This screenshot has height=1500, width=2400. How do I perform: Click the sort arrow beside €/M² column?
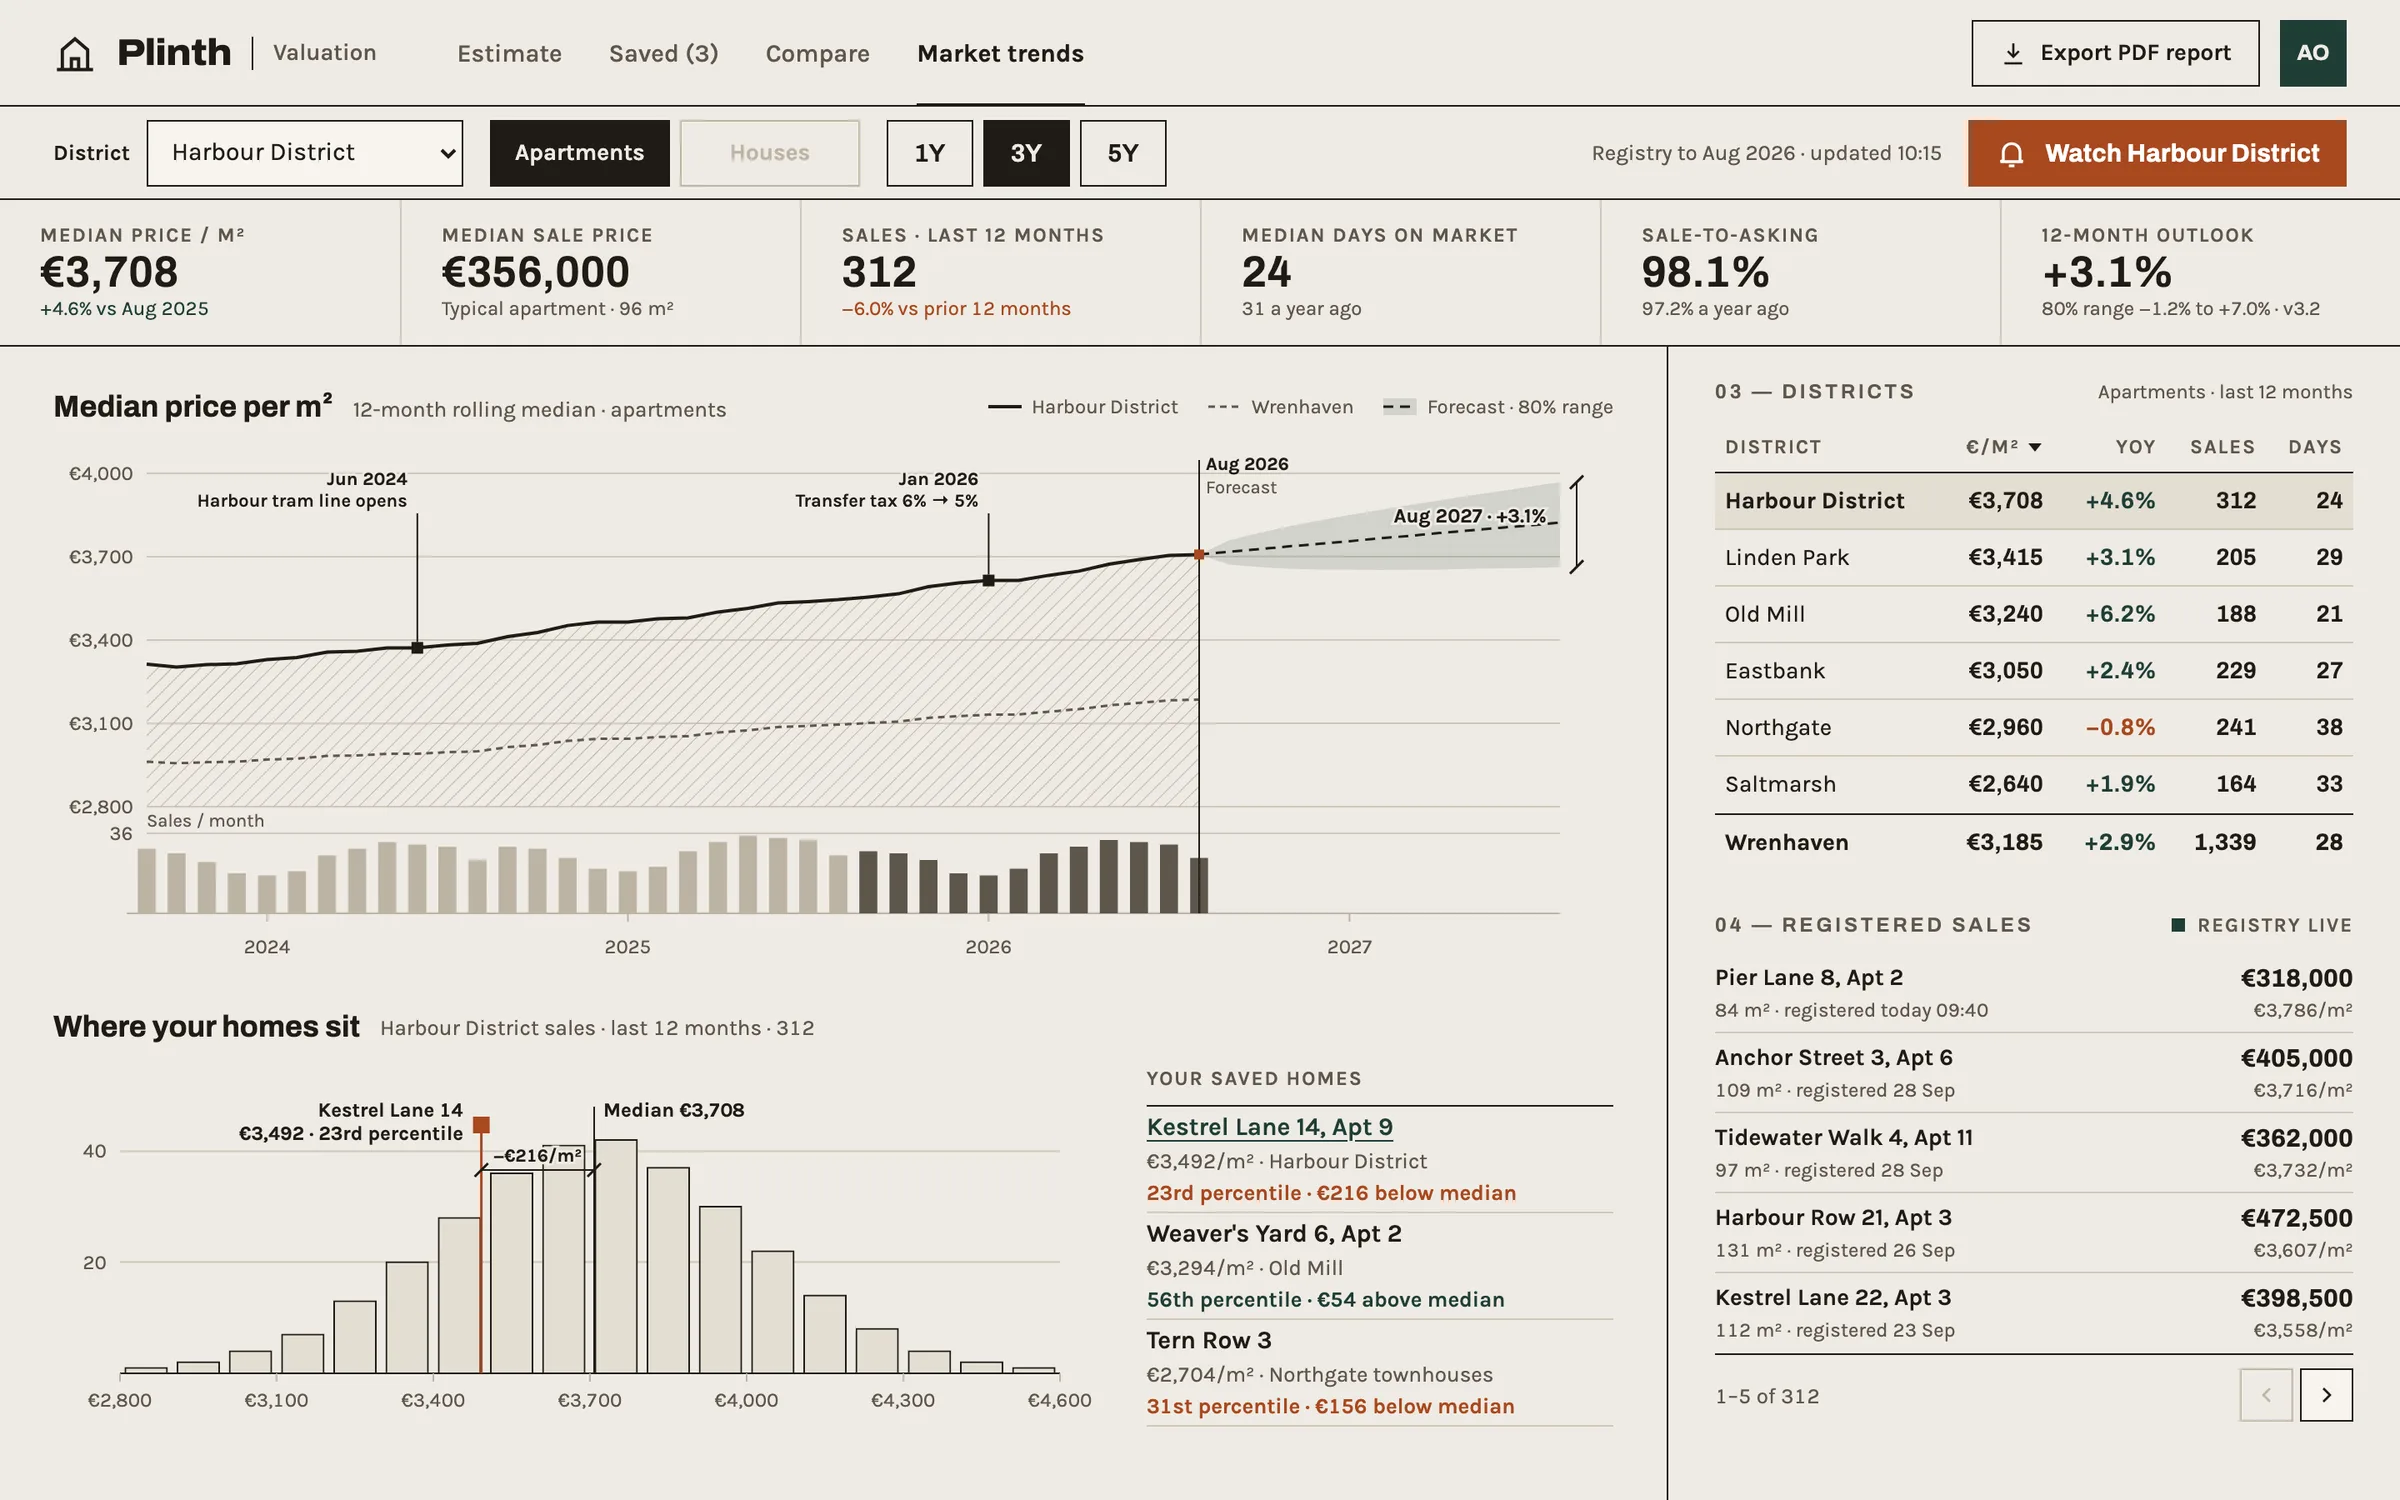point(2035,447)
